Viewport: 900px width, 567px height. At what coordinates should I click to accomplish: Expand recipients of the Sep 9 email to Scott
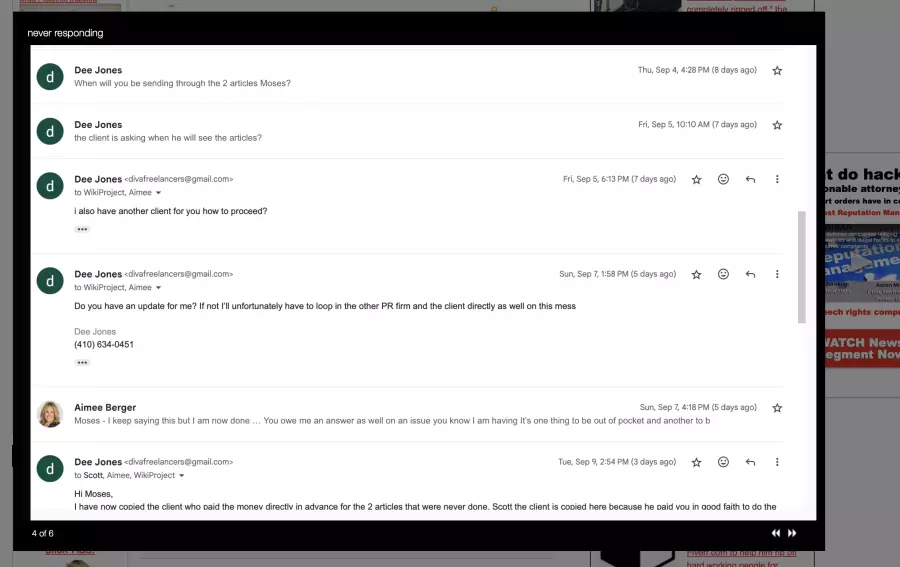(182, 476)
